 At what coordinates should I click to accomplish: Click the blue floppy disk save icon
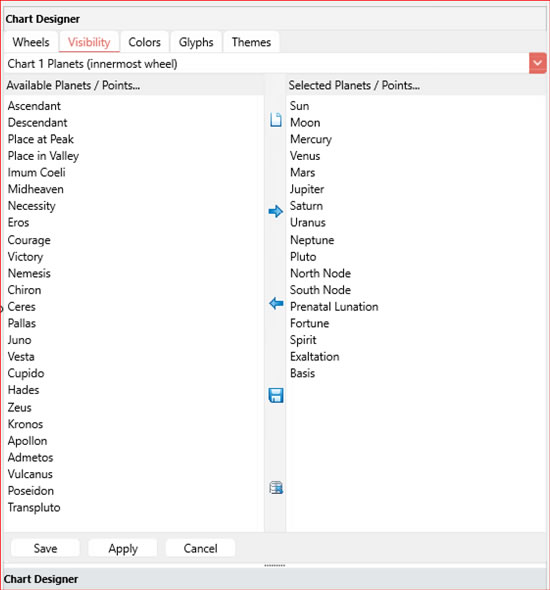tap(276, 396)
